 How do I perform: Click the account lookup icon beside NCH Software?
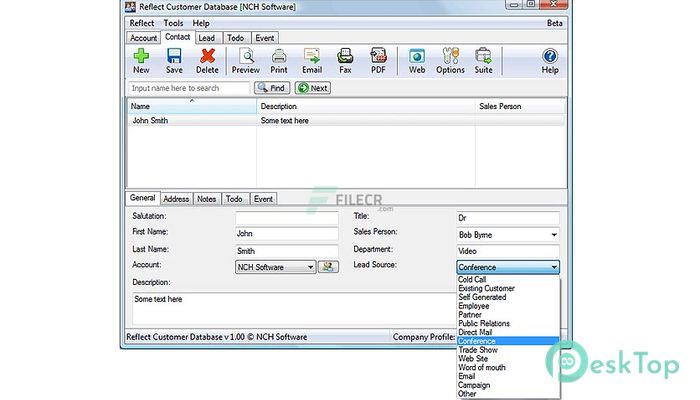tap(328, 267)
